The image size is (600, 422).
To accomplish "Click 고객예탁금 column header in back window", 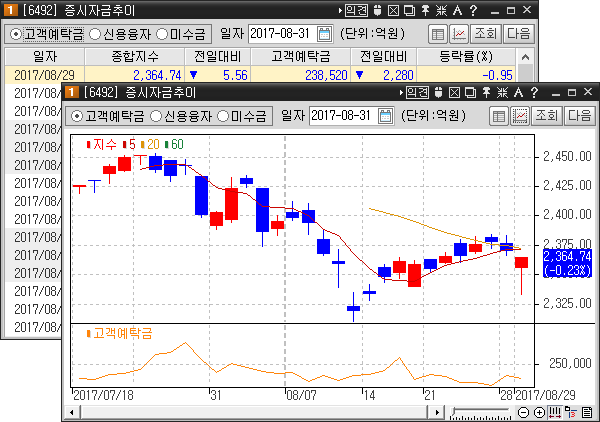I will click(x=301, y=57).
